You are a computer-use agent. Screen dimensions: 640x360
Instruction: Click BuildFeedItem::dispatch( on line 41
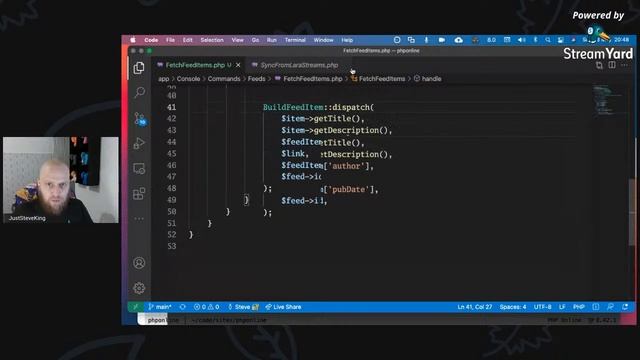click(x=318, y=107)
